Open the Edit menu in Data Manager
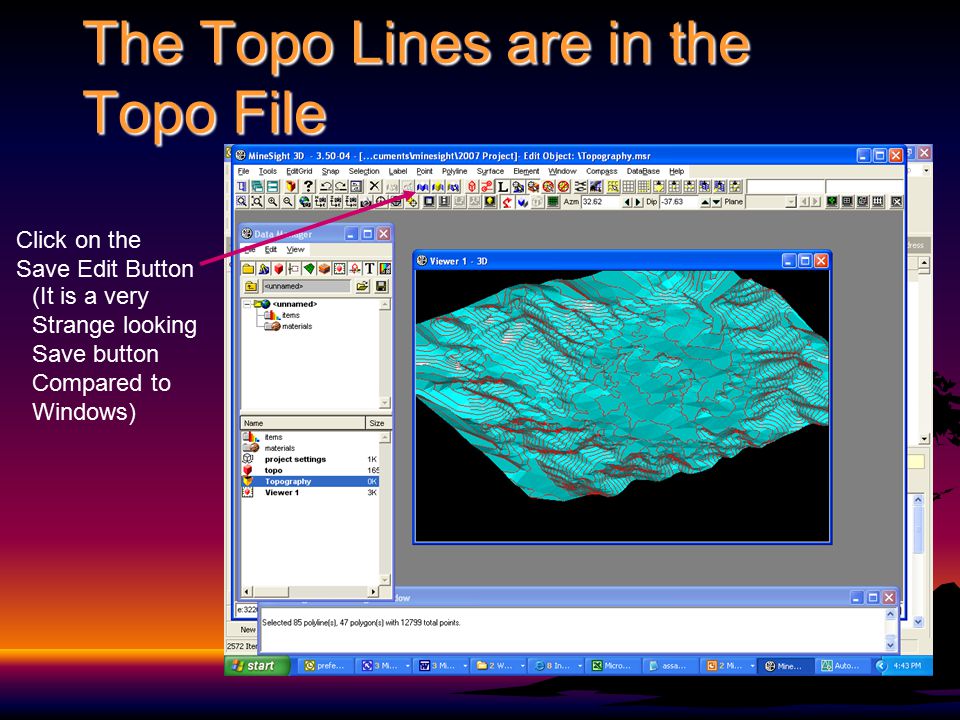Viewport: 960px width, 720px height. [271, 250]
